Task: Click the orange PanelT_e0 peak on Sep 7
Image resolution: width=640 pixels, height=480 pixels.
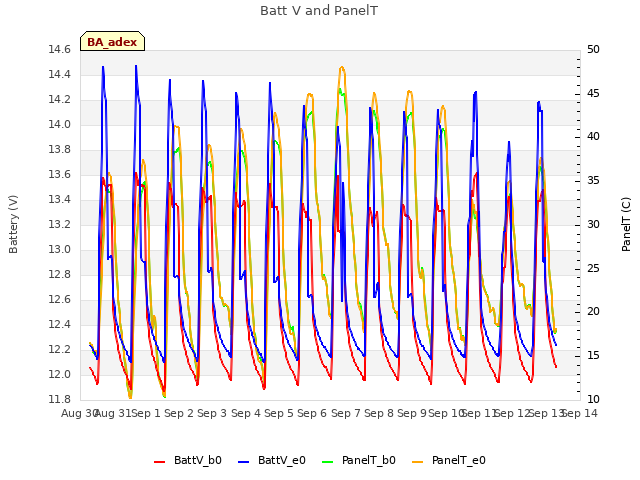Action: click(342, 67)
